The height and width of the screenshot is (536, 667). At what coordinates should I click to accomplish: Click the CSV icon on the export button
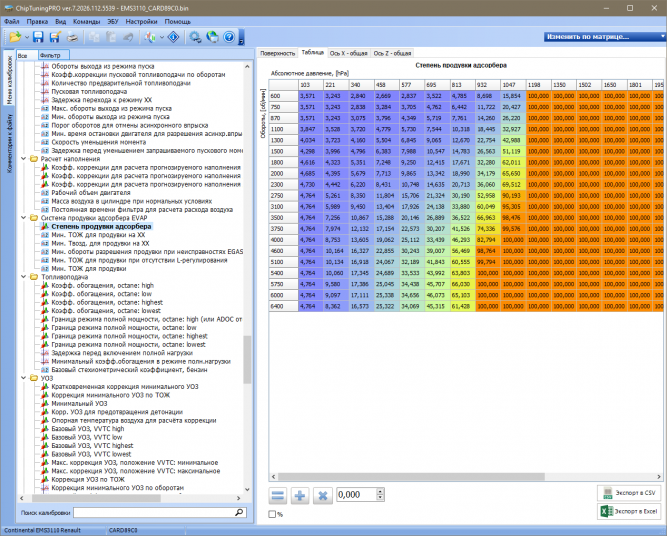point(607,493)
